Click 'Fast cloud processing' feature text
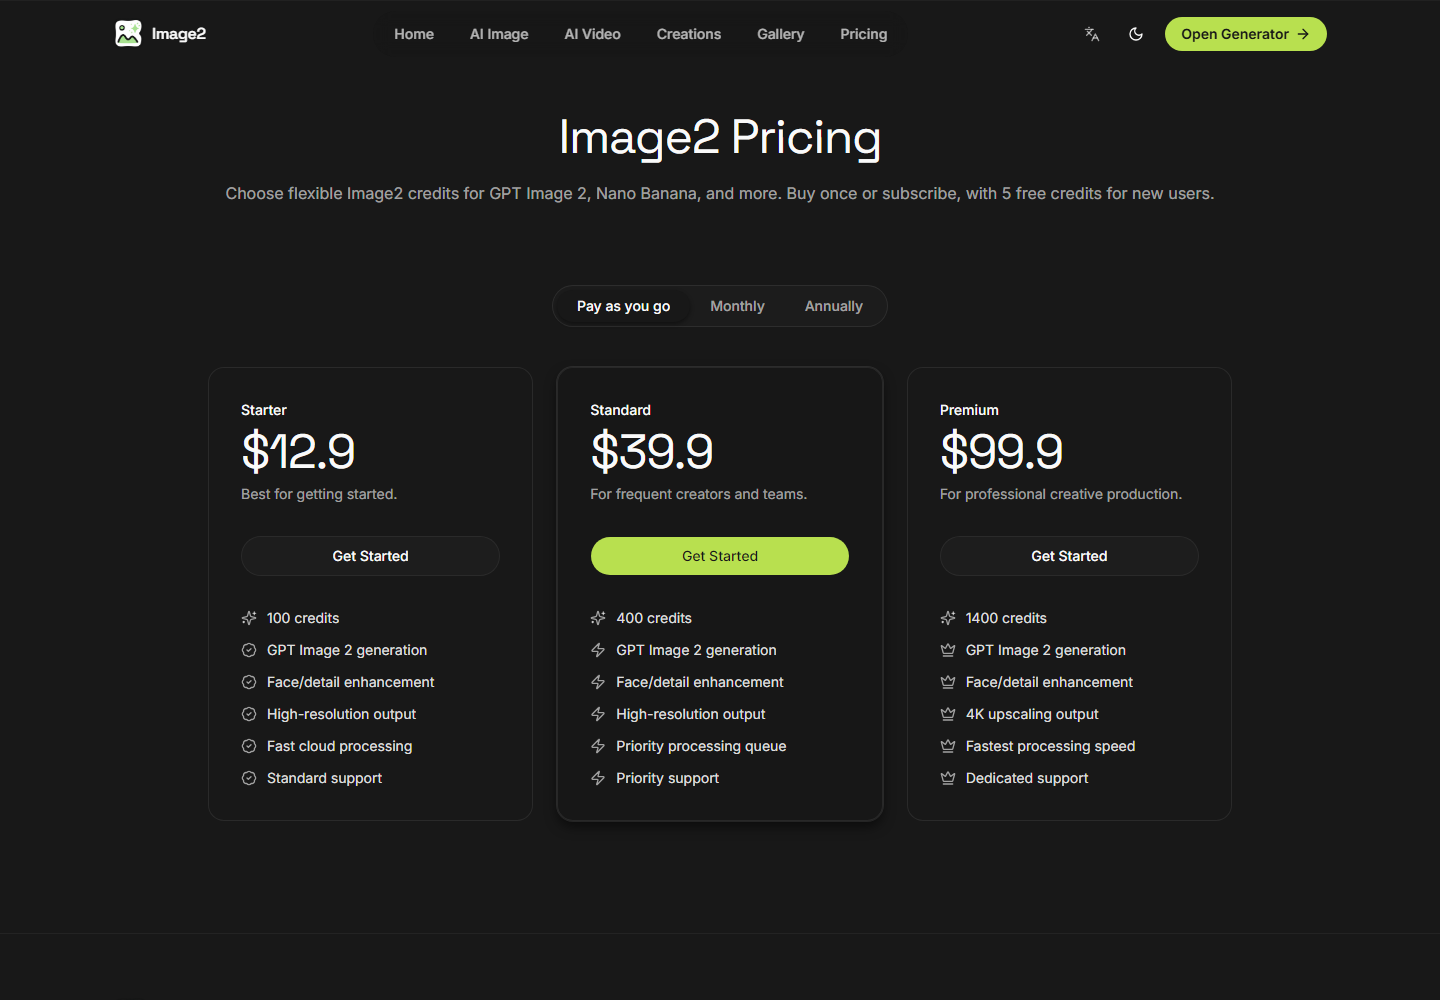 (x=339, y=746)
